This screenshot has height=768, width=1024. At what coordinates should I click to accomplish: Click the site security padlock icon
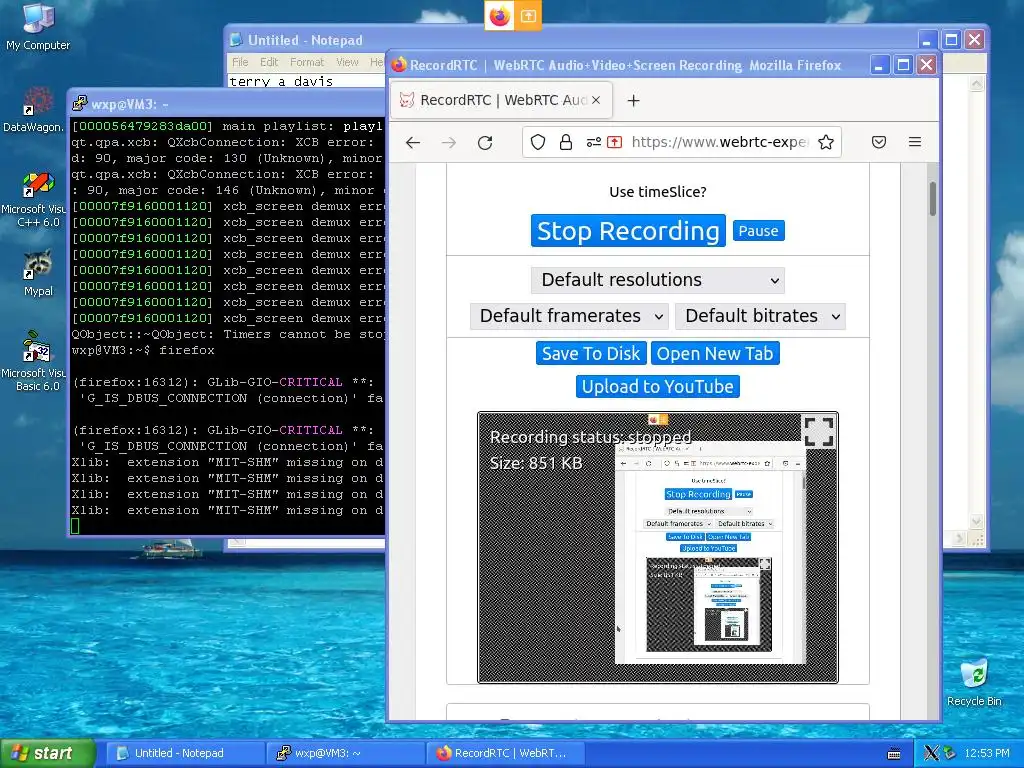tap(566, 142)
